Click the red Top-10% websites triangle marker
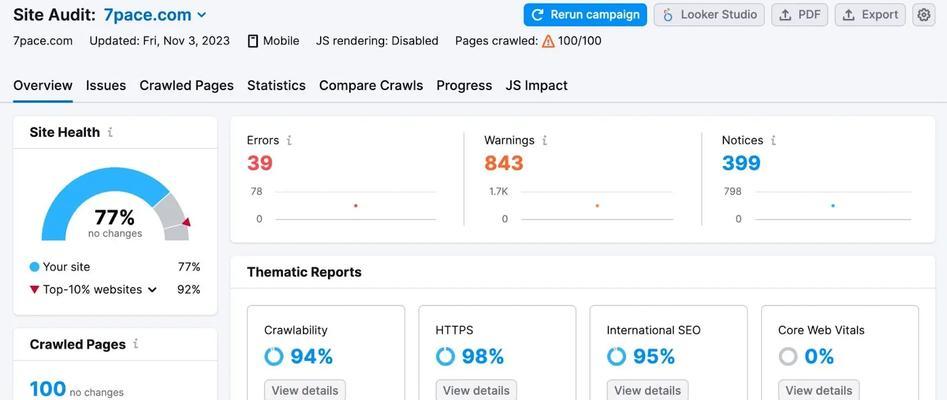947x400 pixels. pos(34,290)
